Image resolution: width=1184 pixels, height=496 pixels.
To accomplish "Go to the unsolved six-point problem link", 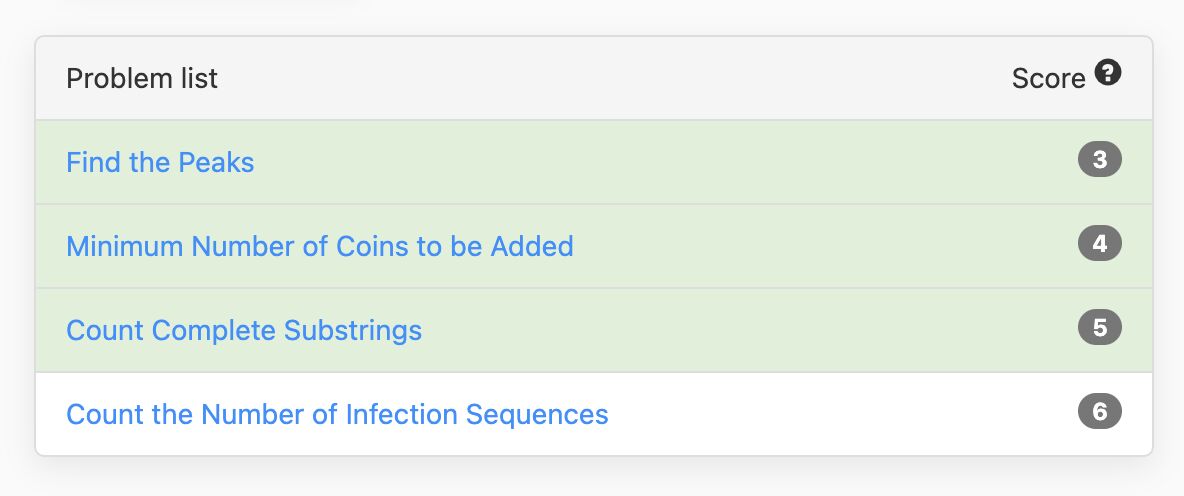I will coord(338,414).
